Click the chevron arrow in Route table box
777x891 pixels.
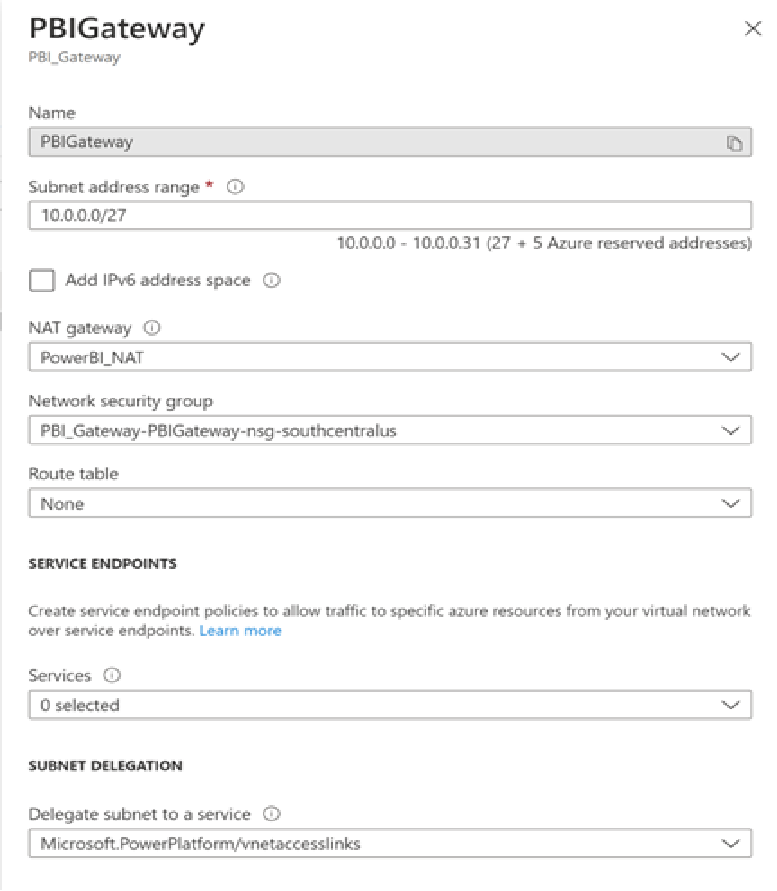coord(730,504)
